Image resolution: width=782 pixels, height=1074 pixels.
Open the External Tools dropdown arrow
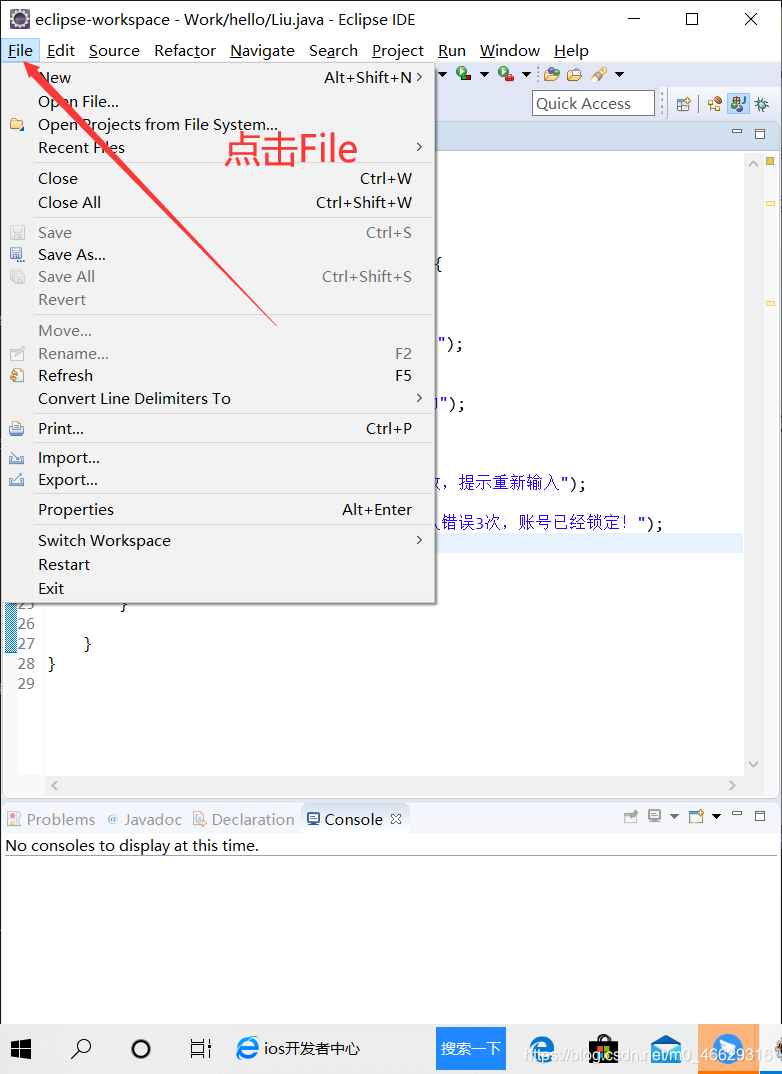pos(527,74)
